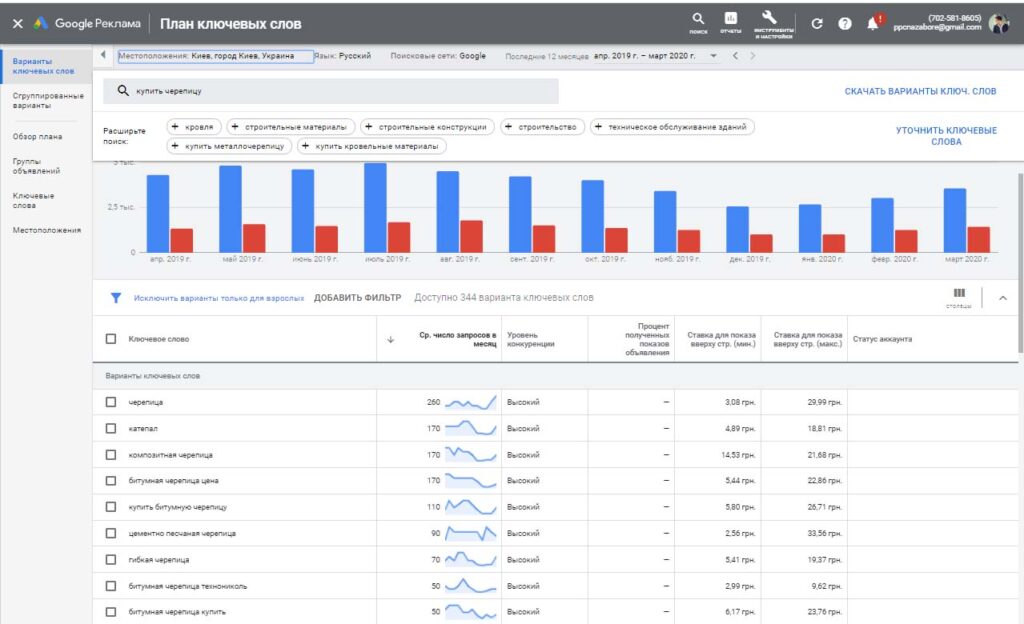
Task: Click 'СКАЧАТЬ ВАРИАНТЫ КЛЮЧ. СЛОВ' link
Action: 919,91
